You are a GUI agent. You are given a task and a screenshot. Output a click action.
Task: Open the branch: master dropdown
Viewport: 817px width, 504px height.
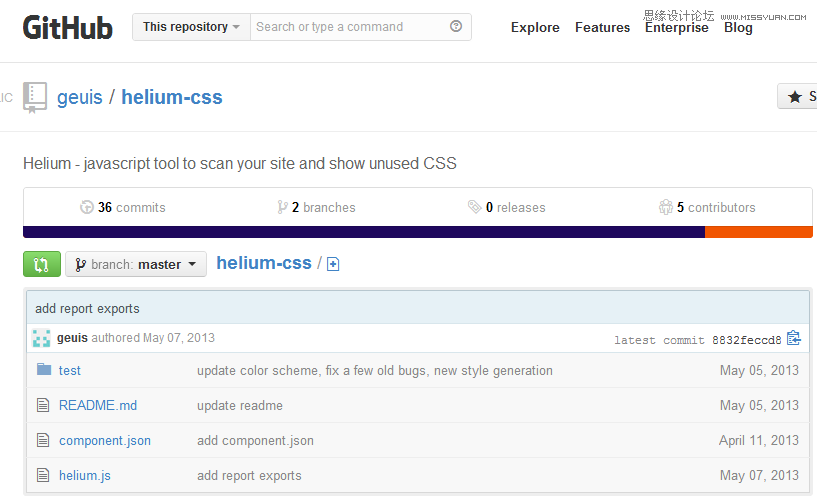[136, 264]
